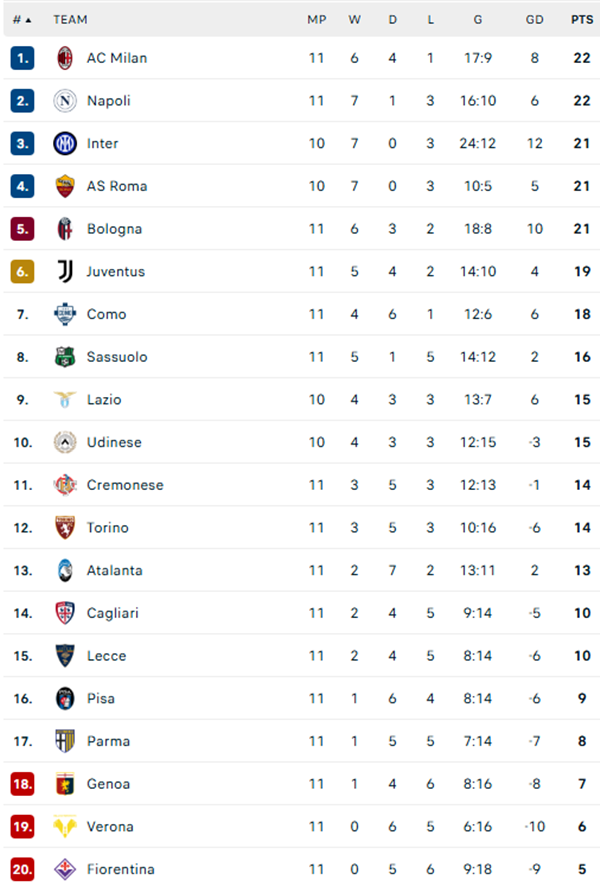600x886 pixels.
Task: Select the Cagliari crest icon
Action: click(63, 613)
